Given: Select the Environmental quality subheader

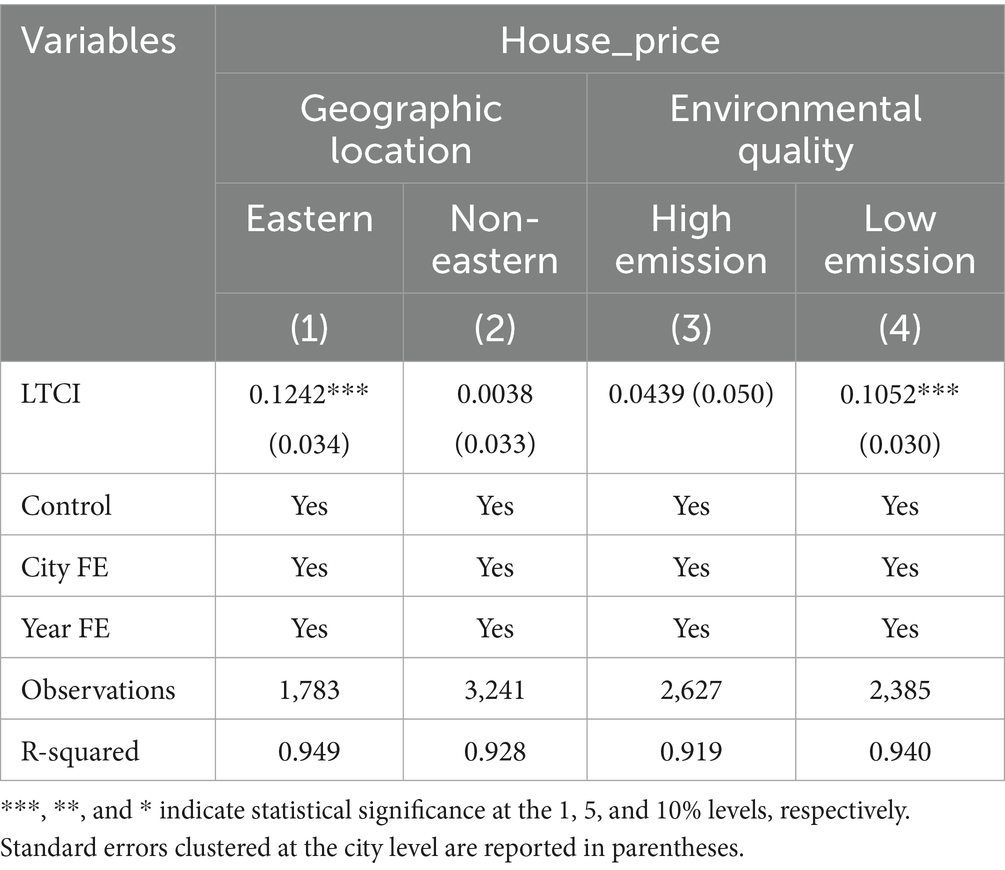Looking at the screenshot, I should 795,129.
